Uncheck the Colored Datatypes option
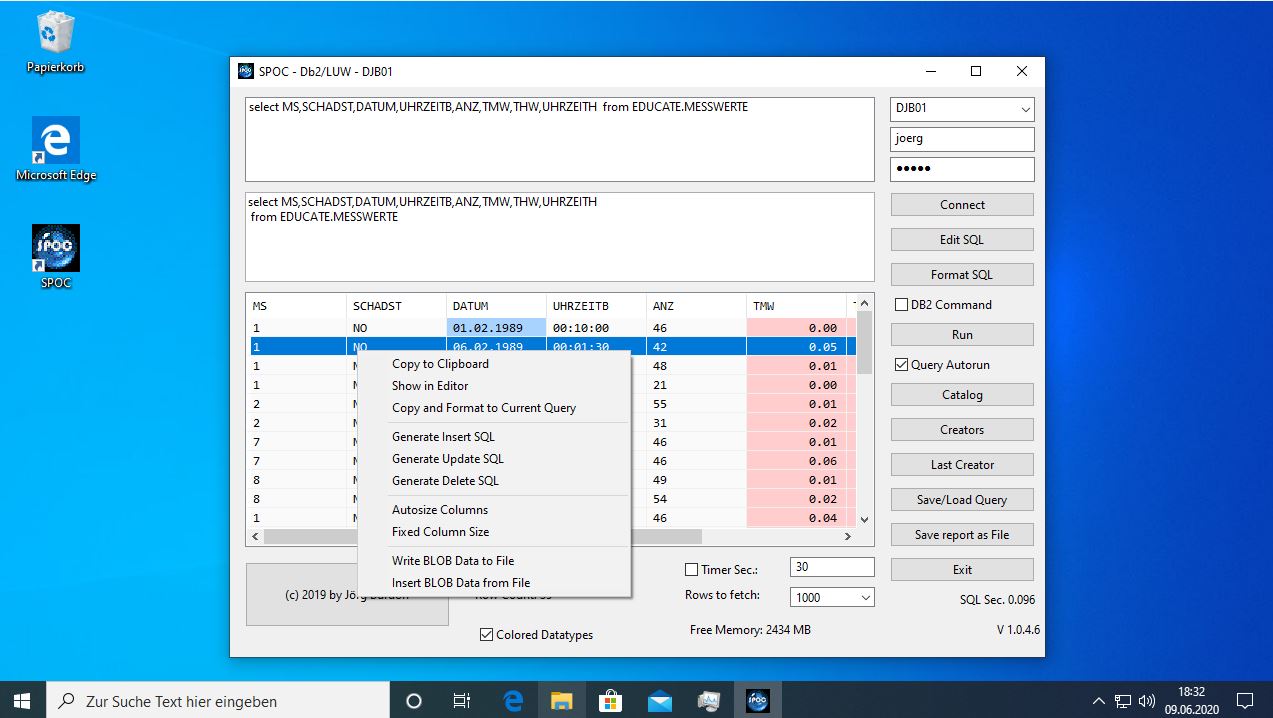 coord(486,634)
